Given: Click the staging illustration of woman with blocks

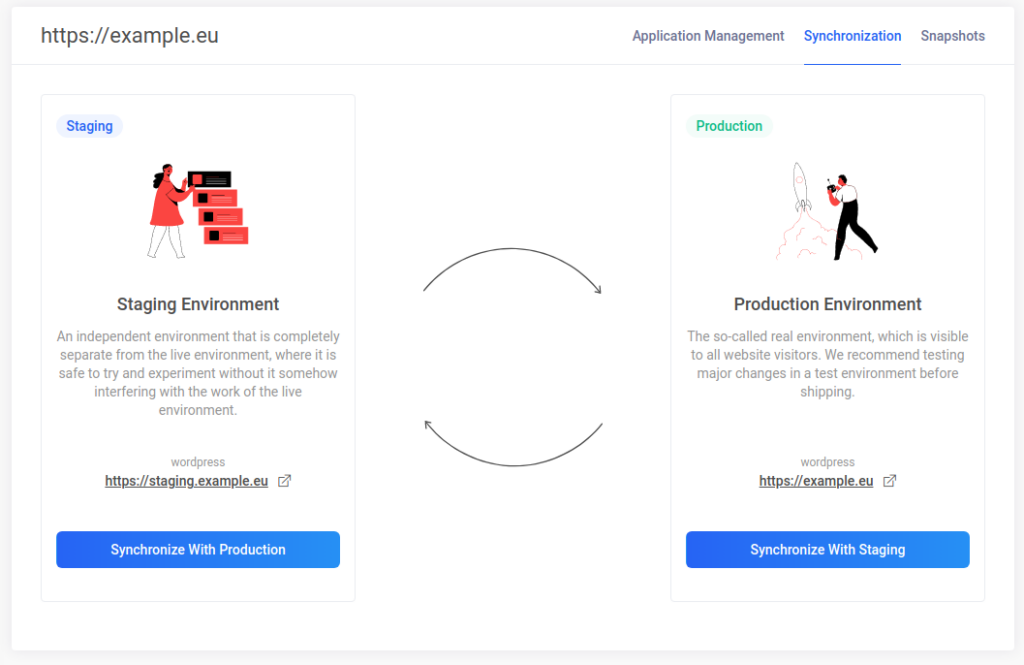Looking at the screenshot, I should click(197, 210).
